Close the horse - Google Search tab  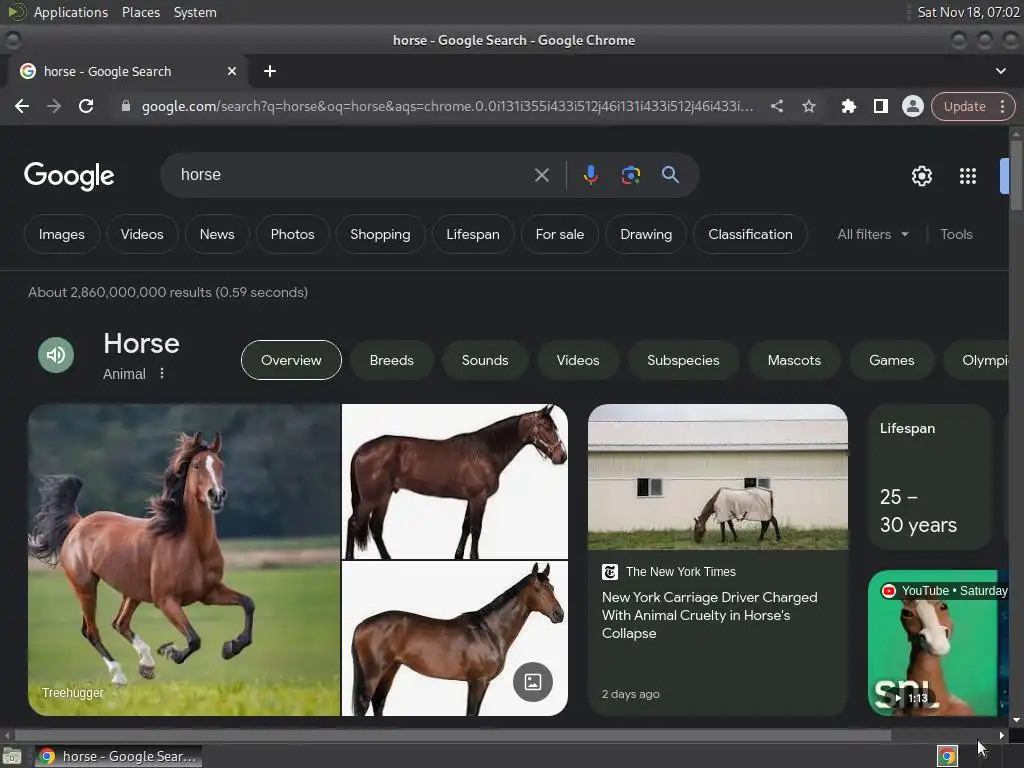(x=232, y=71)
